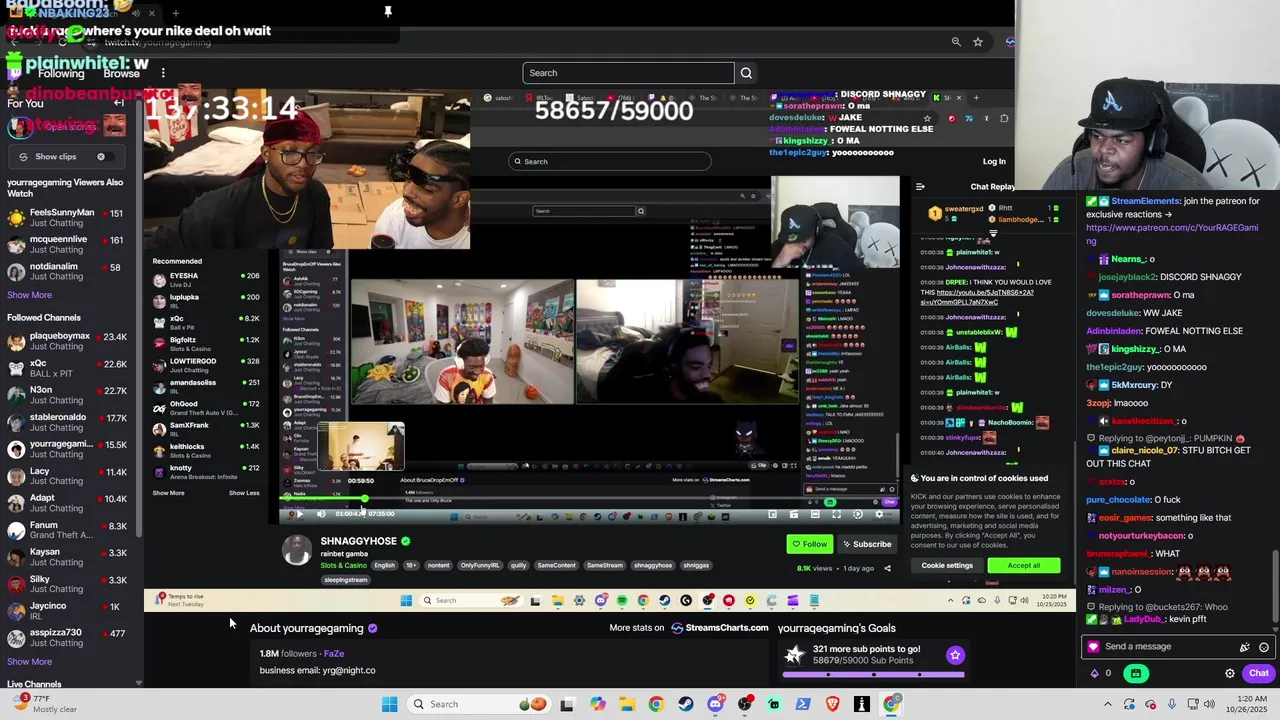Open the Following tab
Image resolution: width=1280 pixels, height=720 pixels.
(61, 74)
